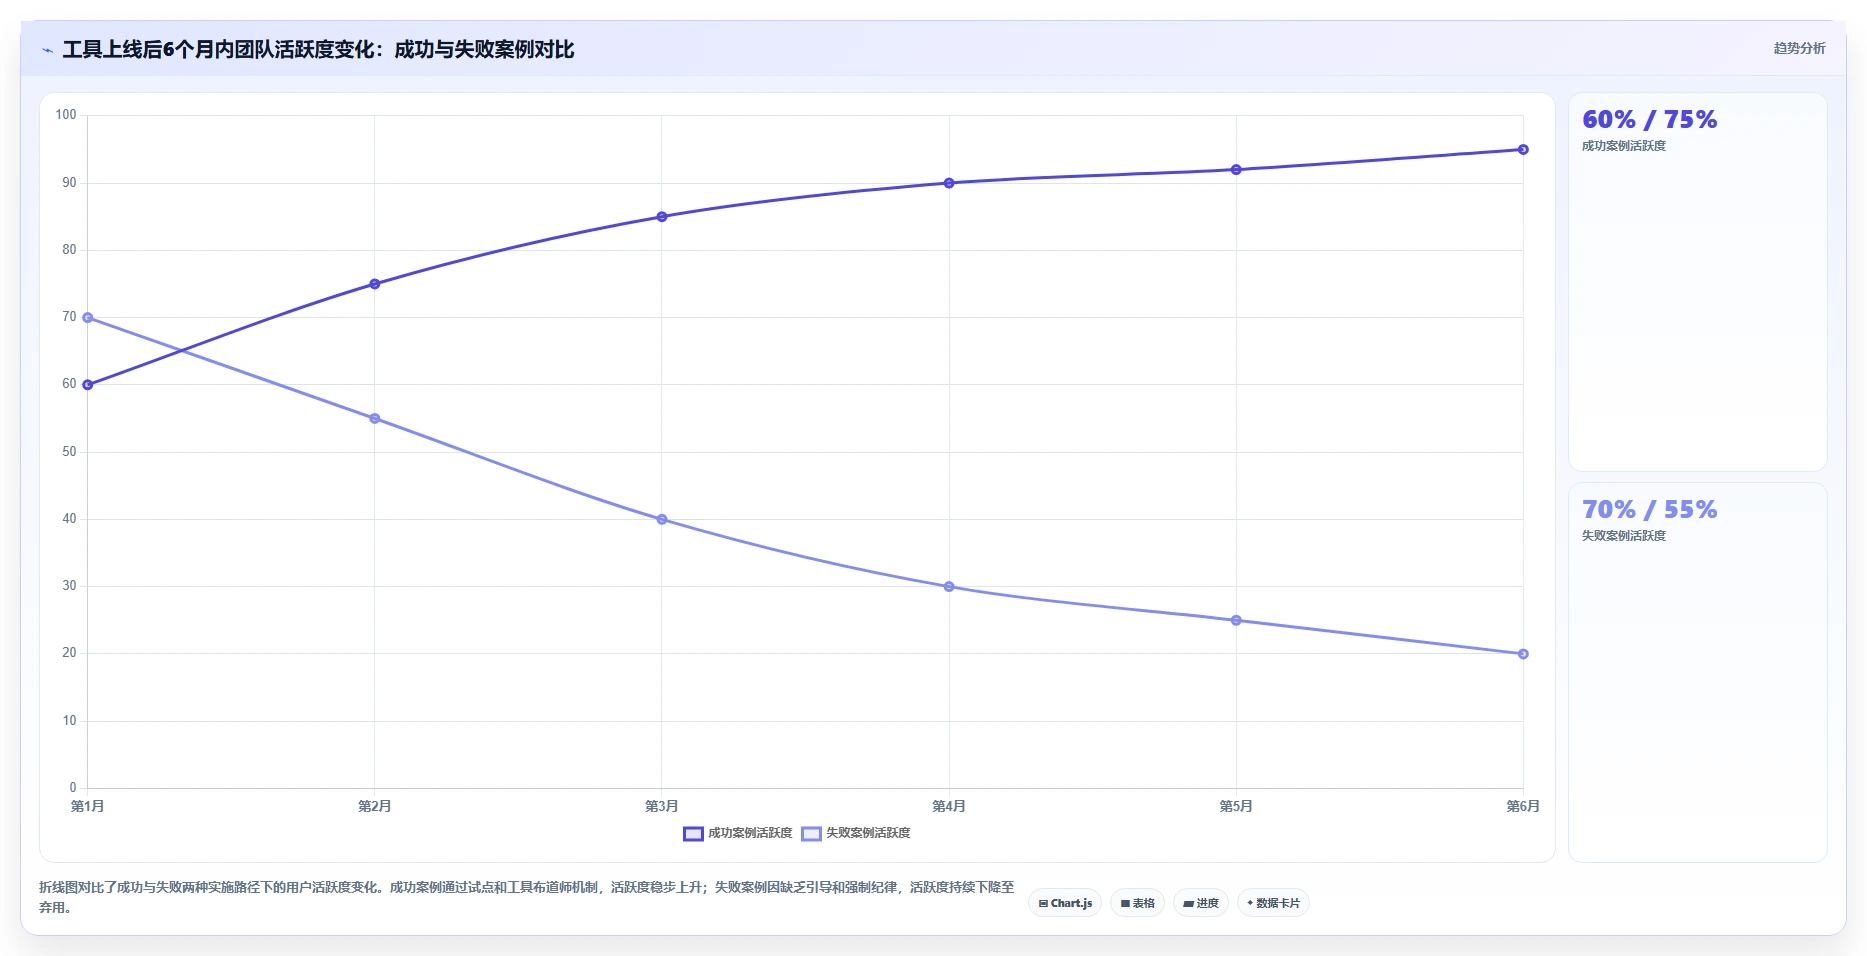Click the 第5月 x-axis label
This screenshot has height=956, width=1867.
point(1236,806)
